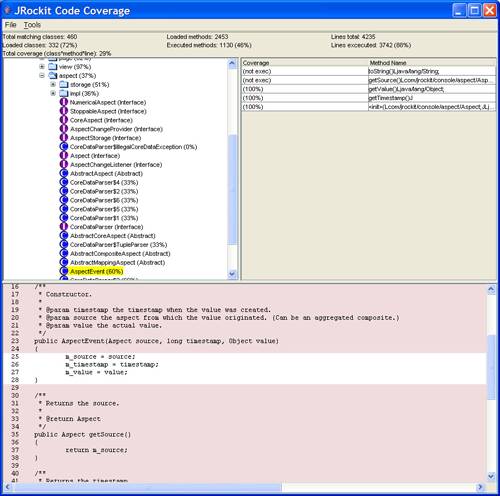The width and height of the screenshot is (500, 496).
Task: Click the Coverage column header
Action: pos(305,63)
